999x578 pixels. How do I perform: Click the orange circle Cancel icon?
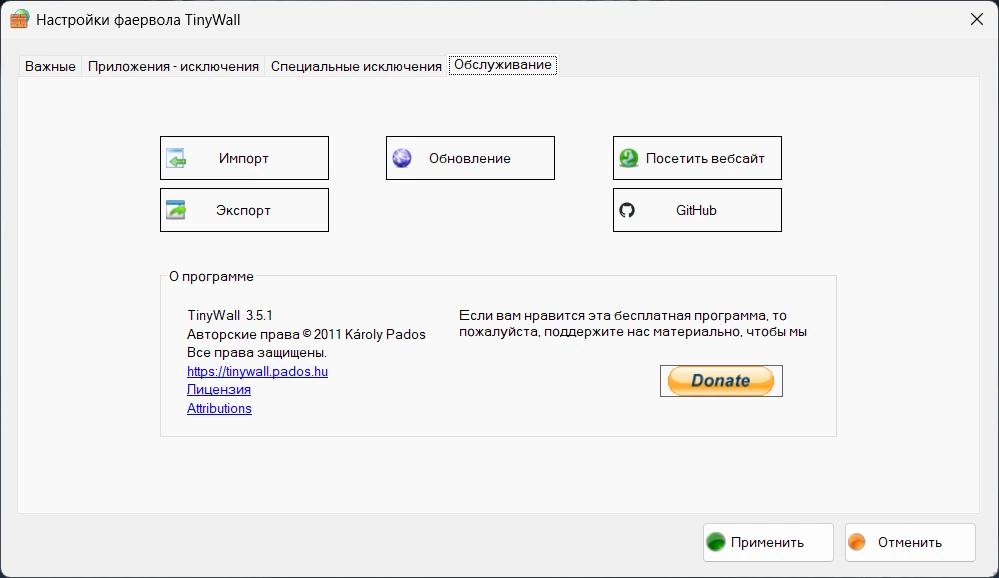tap(858, 542)
